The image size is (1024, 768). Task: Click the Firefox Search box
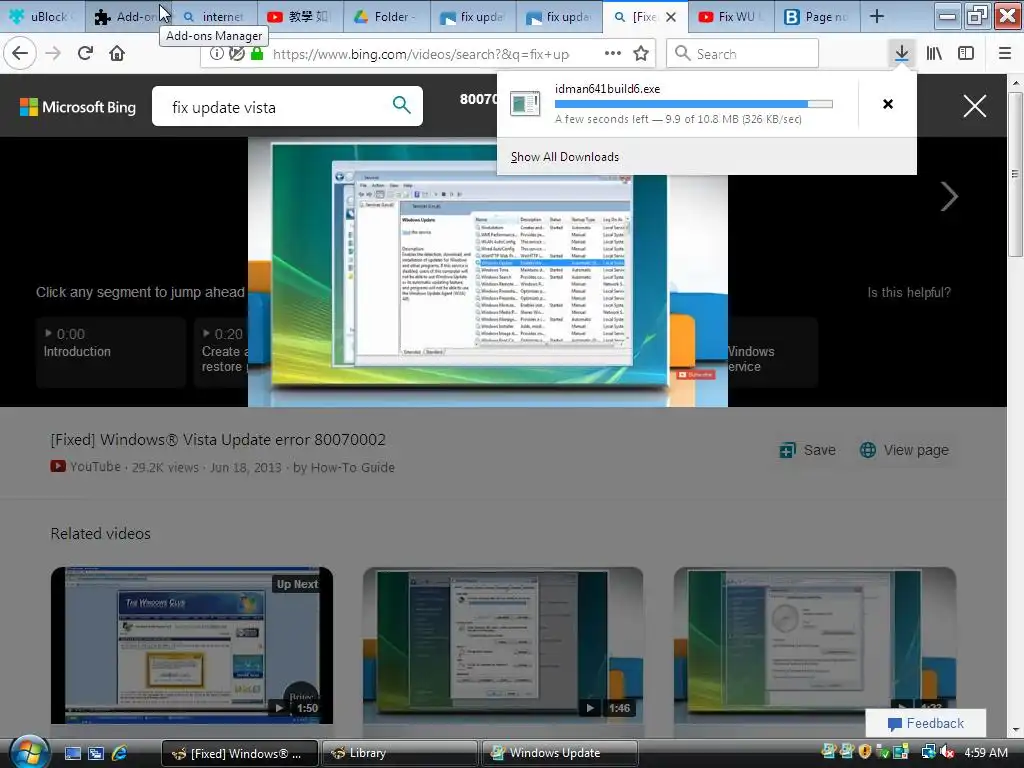coord(743,54)
